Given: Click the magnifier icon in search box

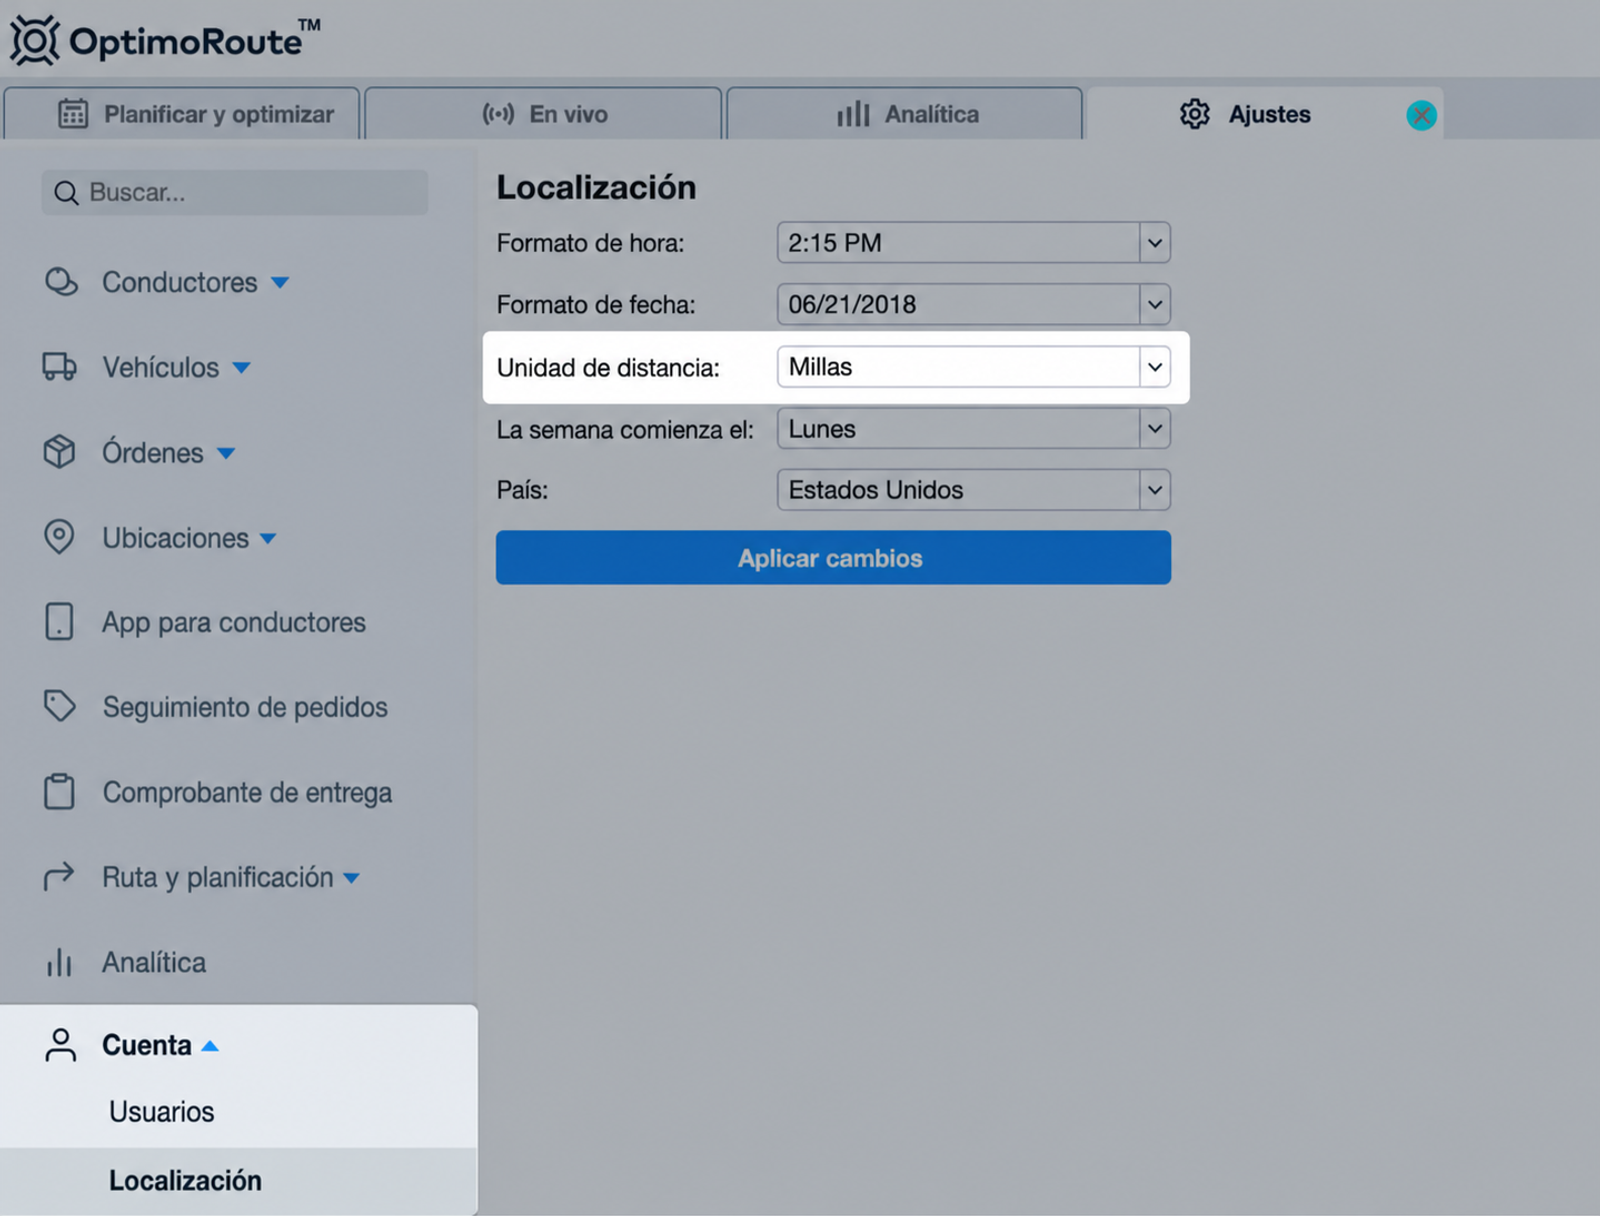Looking at the screenshot, I should (x=66, y=193).
